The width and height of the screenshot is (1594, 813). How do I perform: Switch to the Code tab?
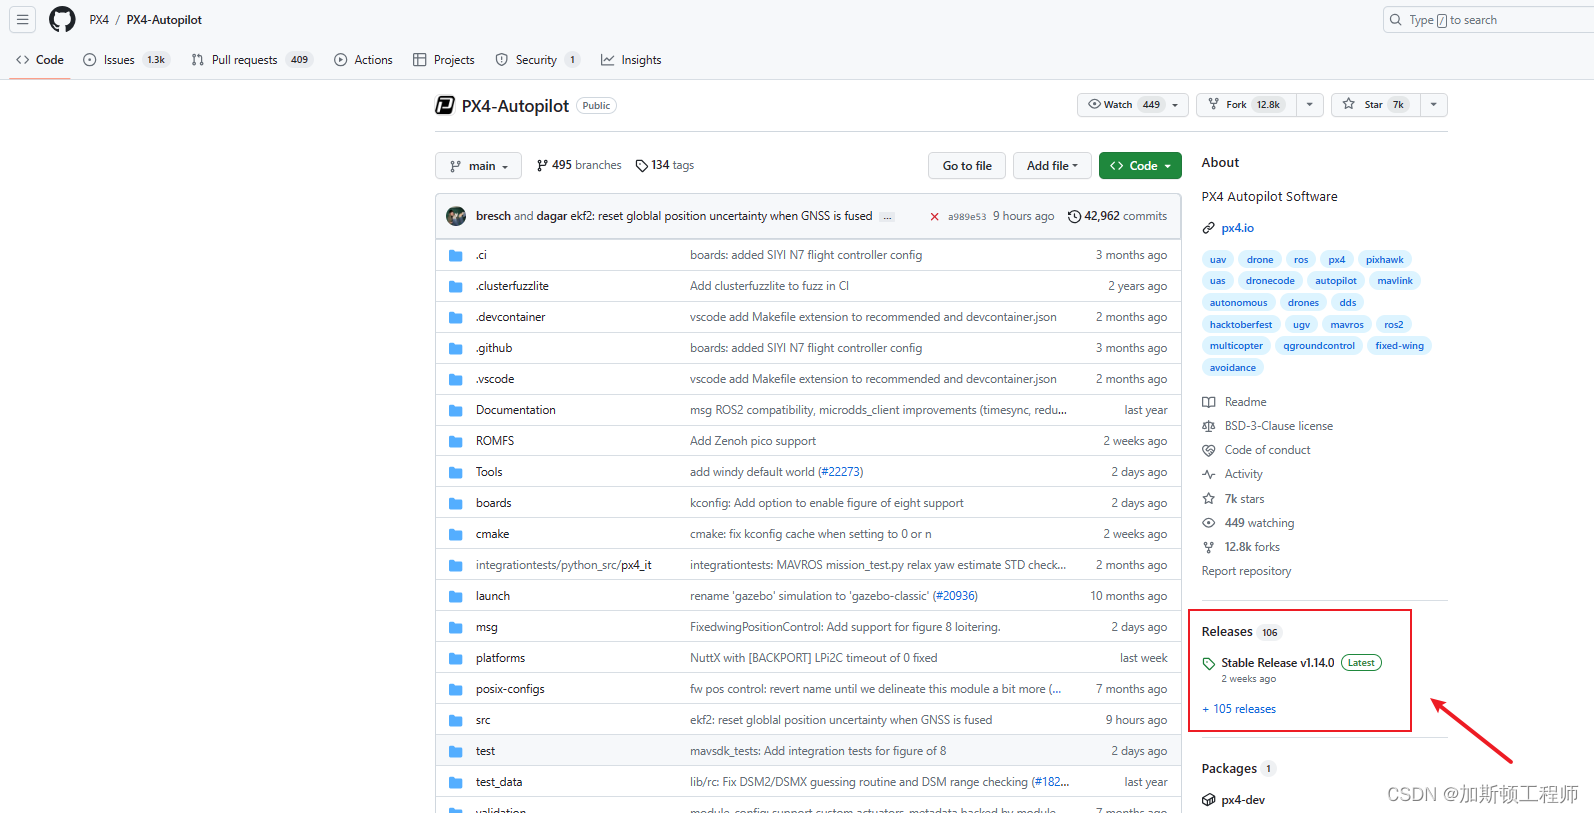[x=40, y=60]
